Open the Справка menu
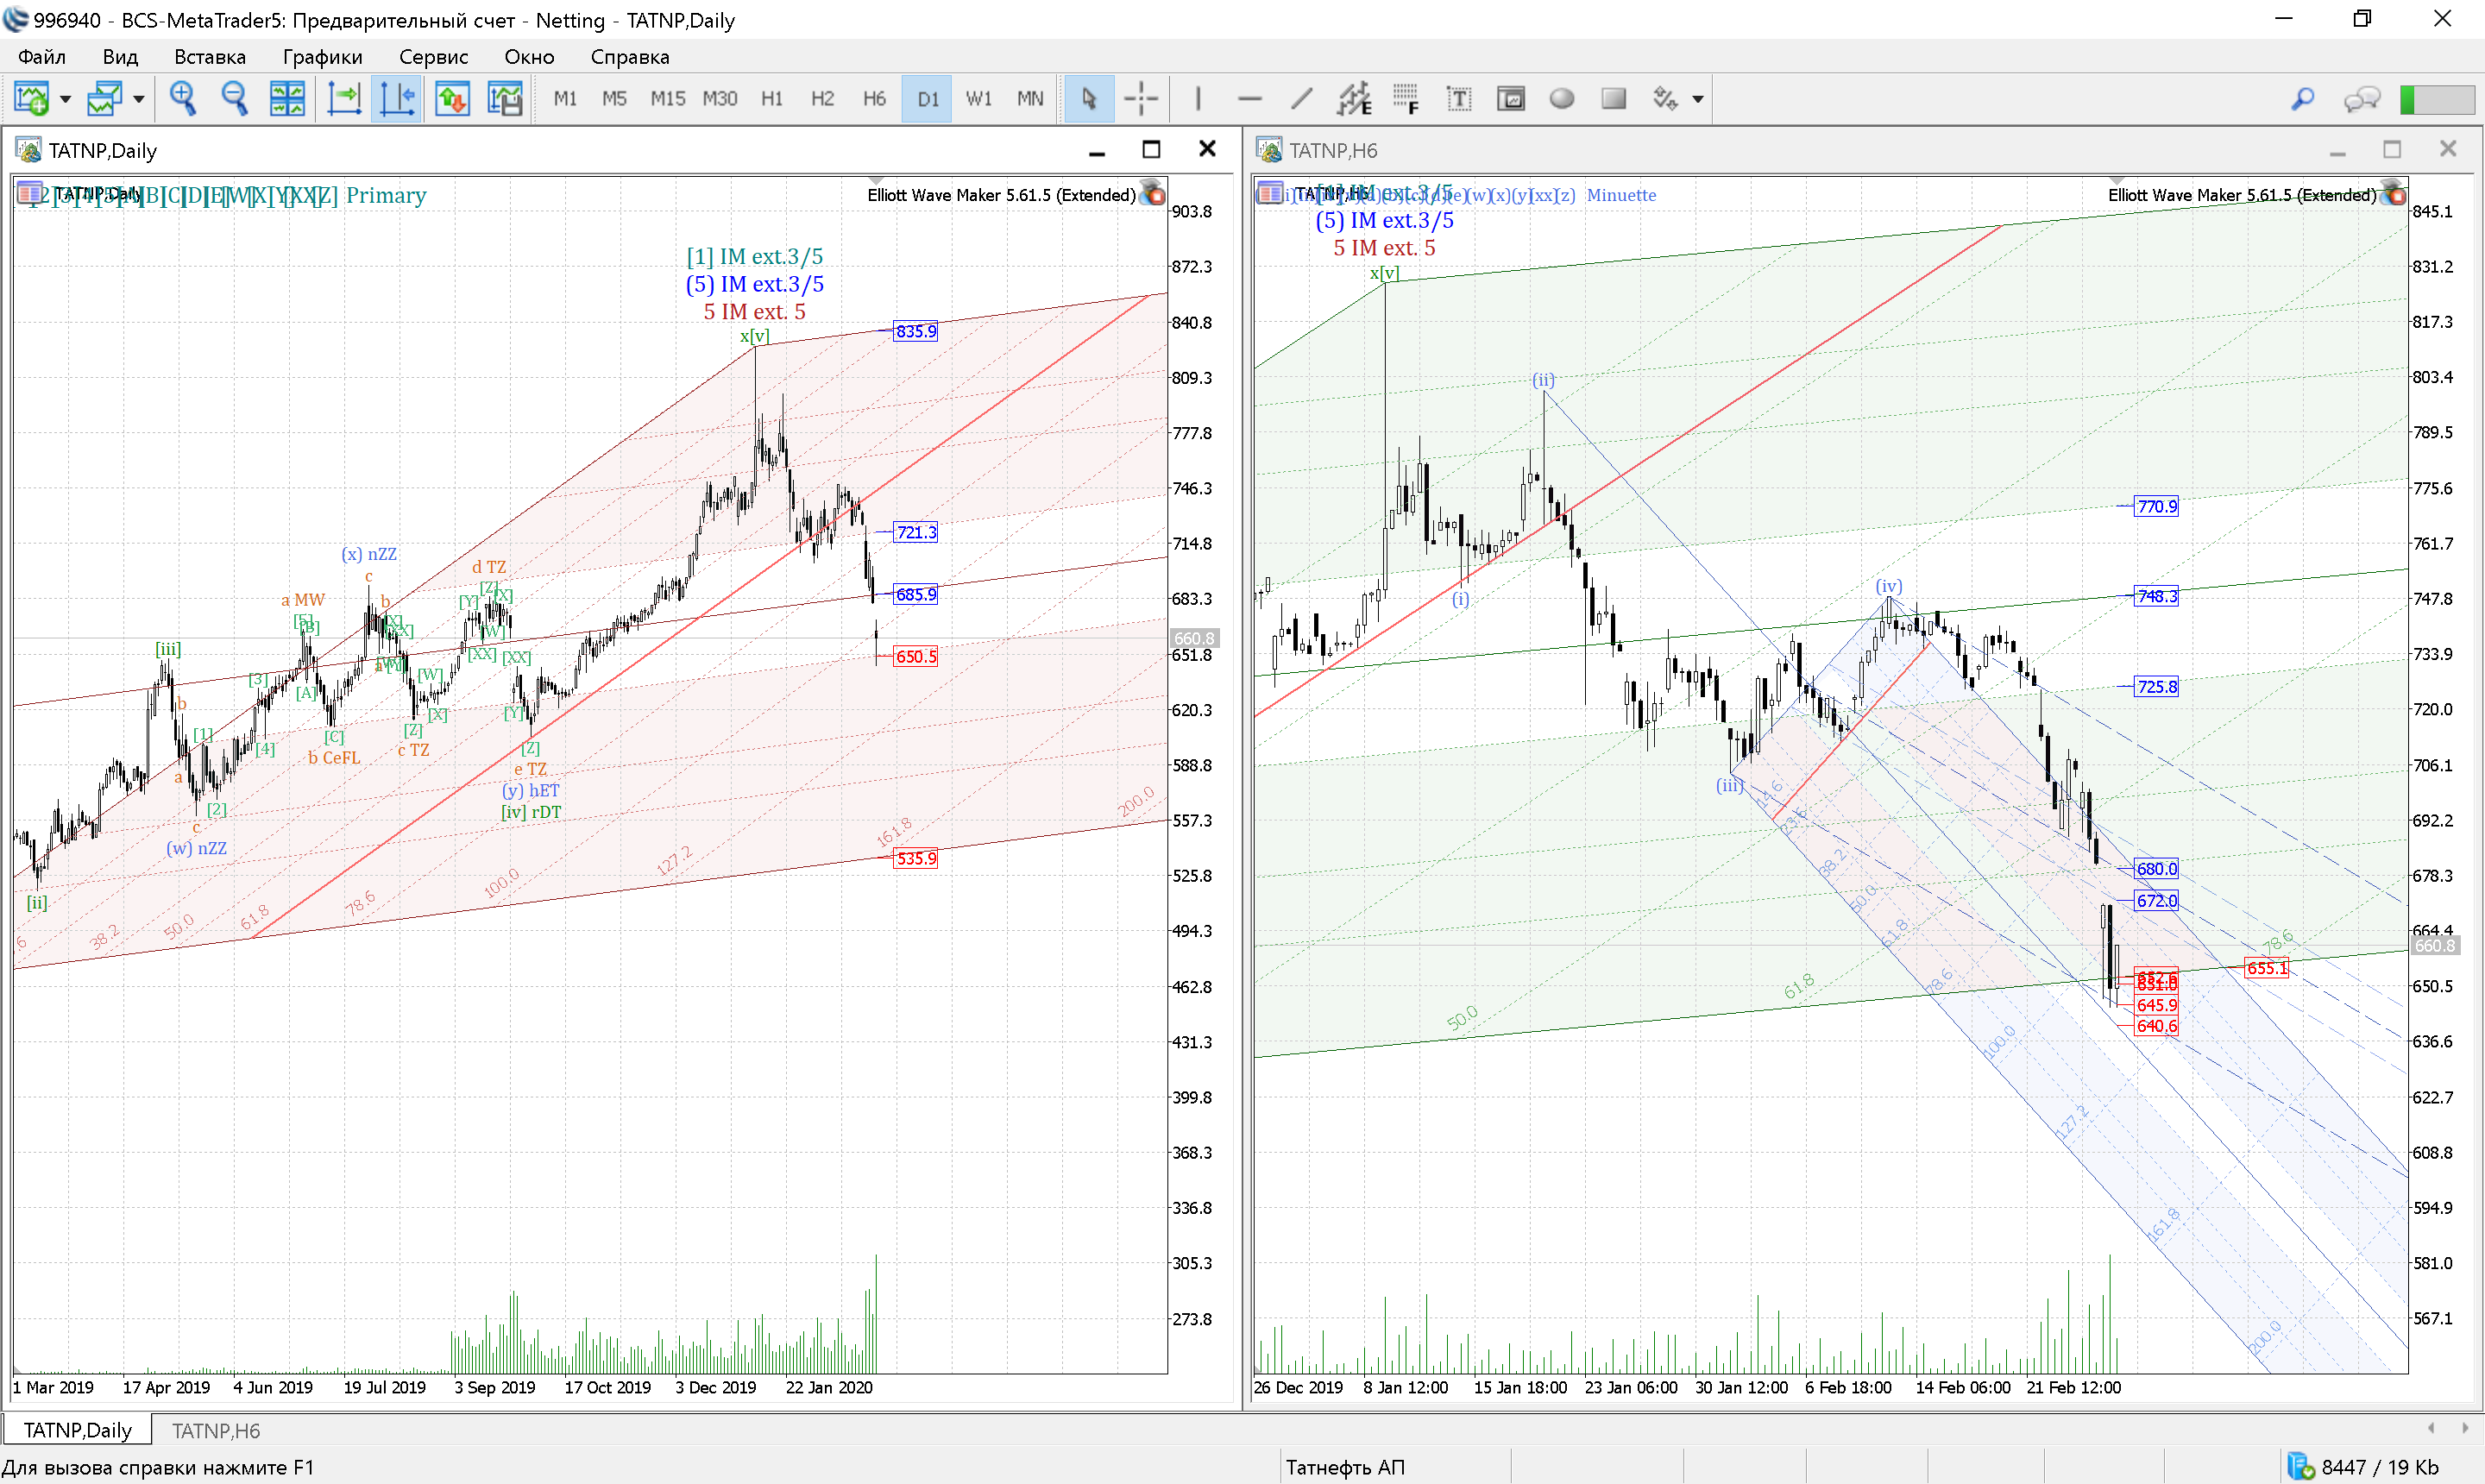The image size is (2485, 1484). [629, 57]
